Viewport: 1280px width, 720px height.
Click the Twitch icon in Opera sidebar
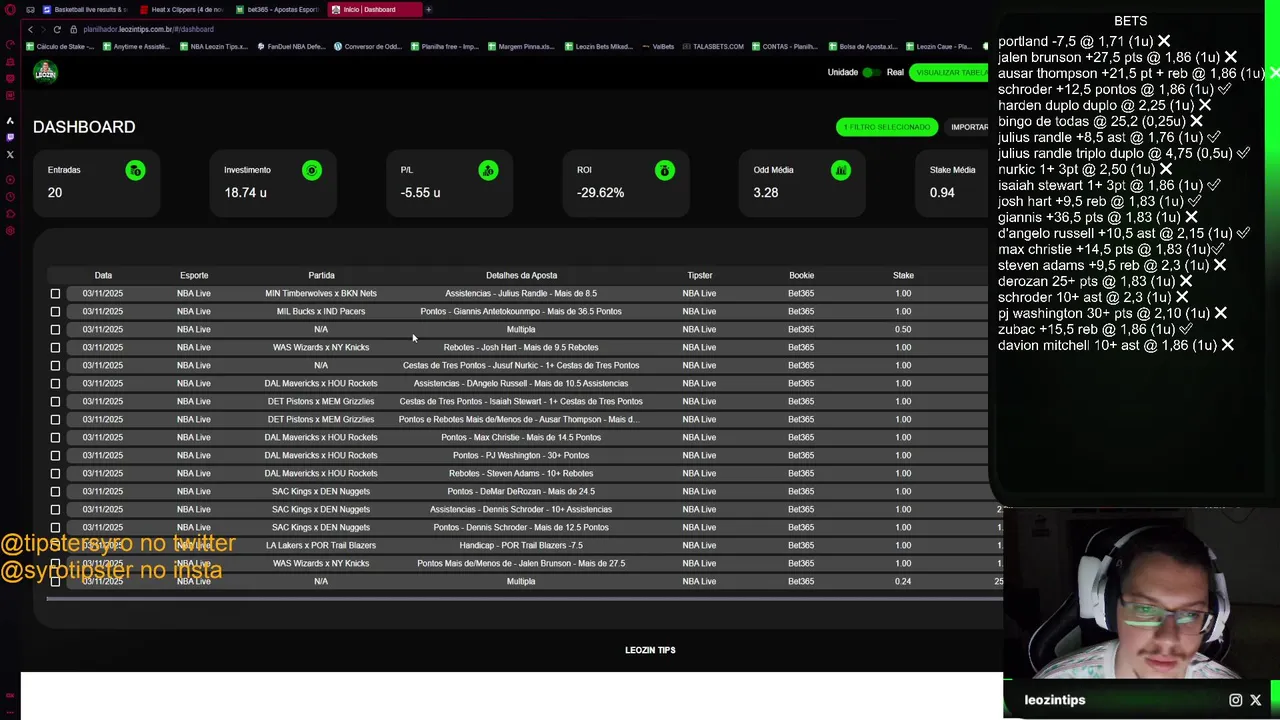pos(10,137)
